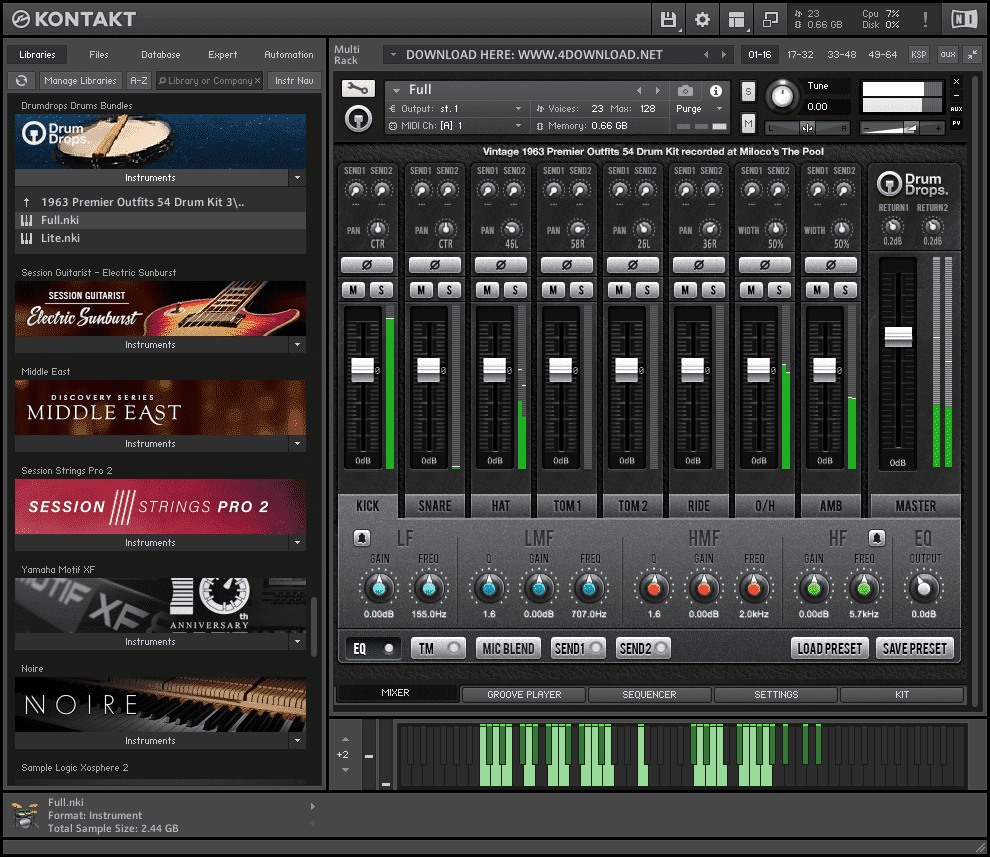The image size is (990, 857).
Task: Open the Purge dropdown
Action: pyautogui.click(x=719, y=109)
